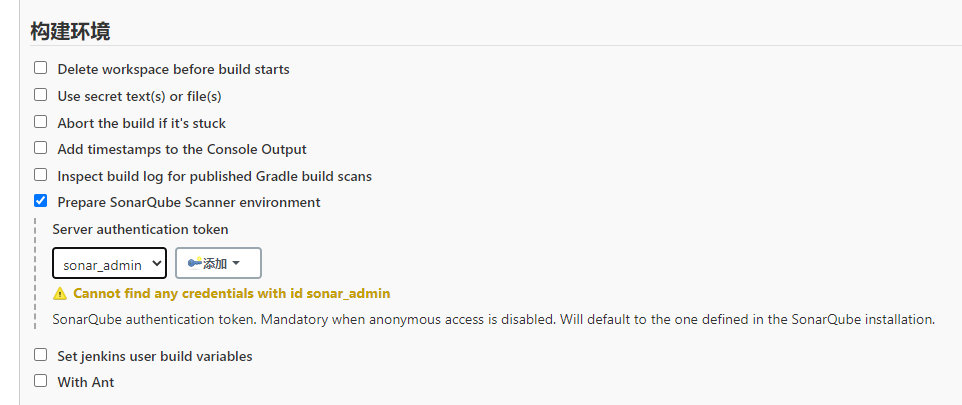962x405 pixels.
Task: Click the With Ant label text
Action: point(86,382)
